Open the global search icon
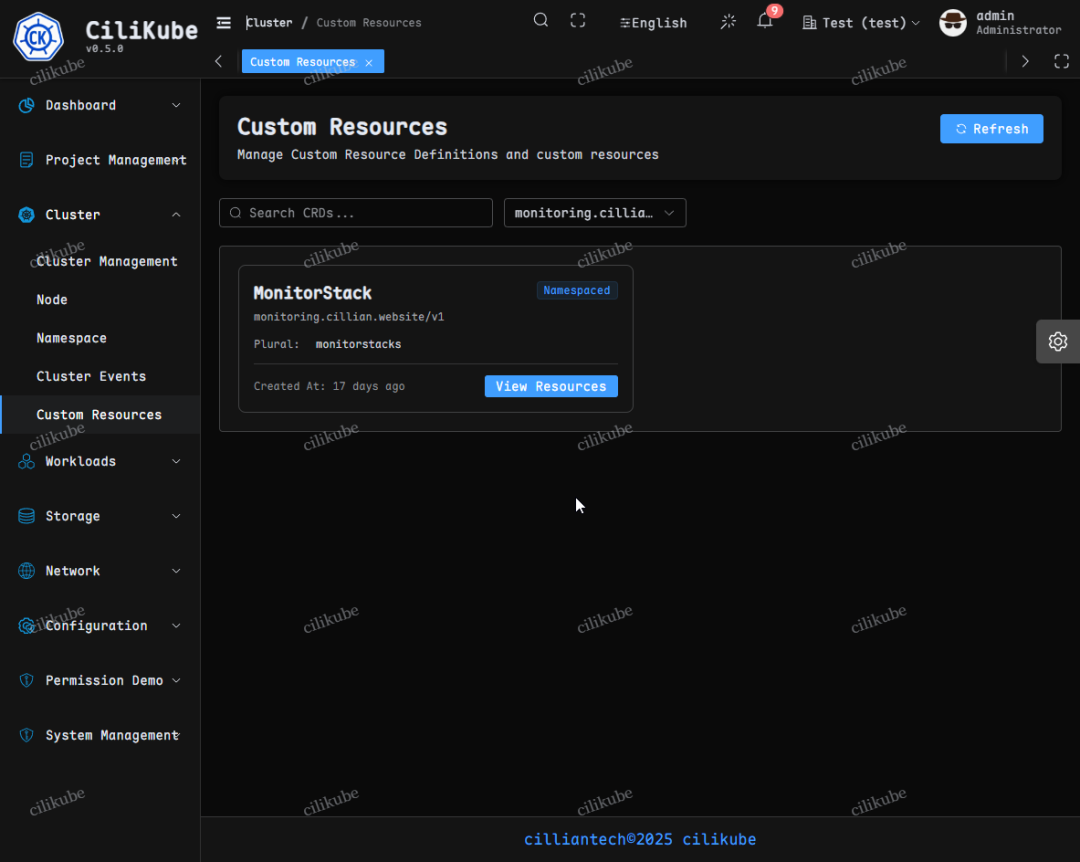The image size is (1080, 862). click(540, 20)
